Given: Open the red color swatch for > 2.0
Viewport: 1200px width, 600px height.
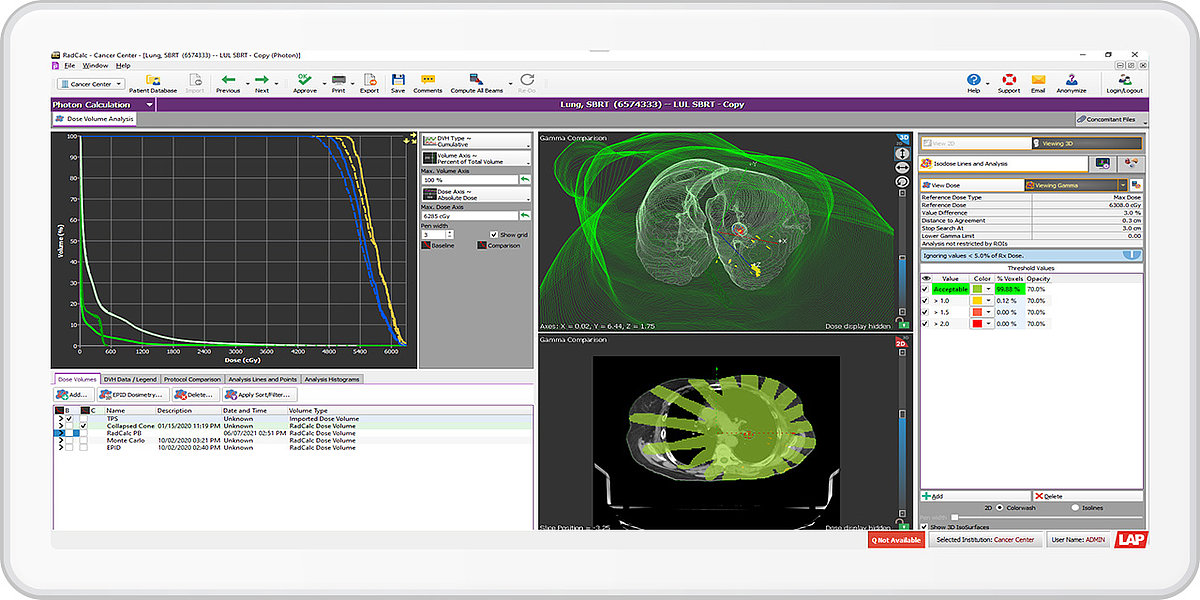Looking at the screenshot, I should (x=979, y=324).
